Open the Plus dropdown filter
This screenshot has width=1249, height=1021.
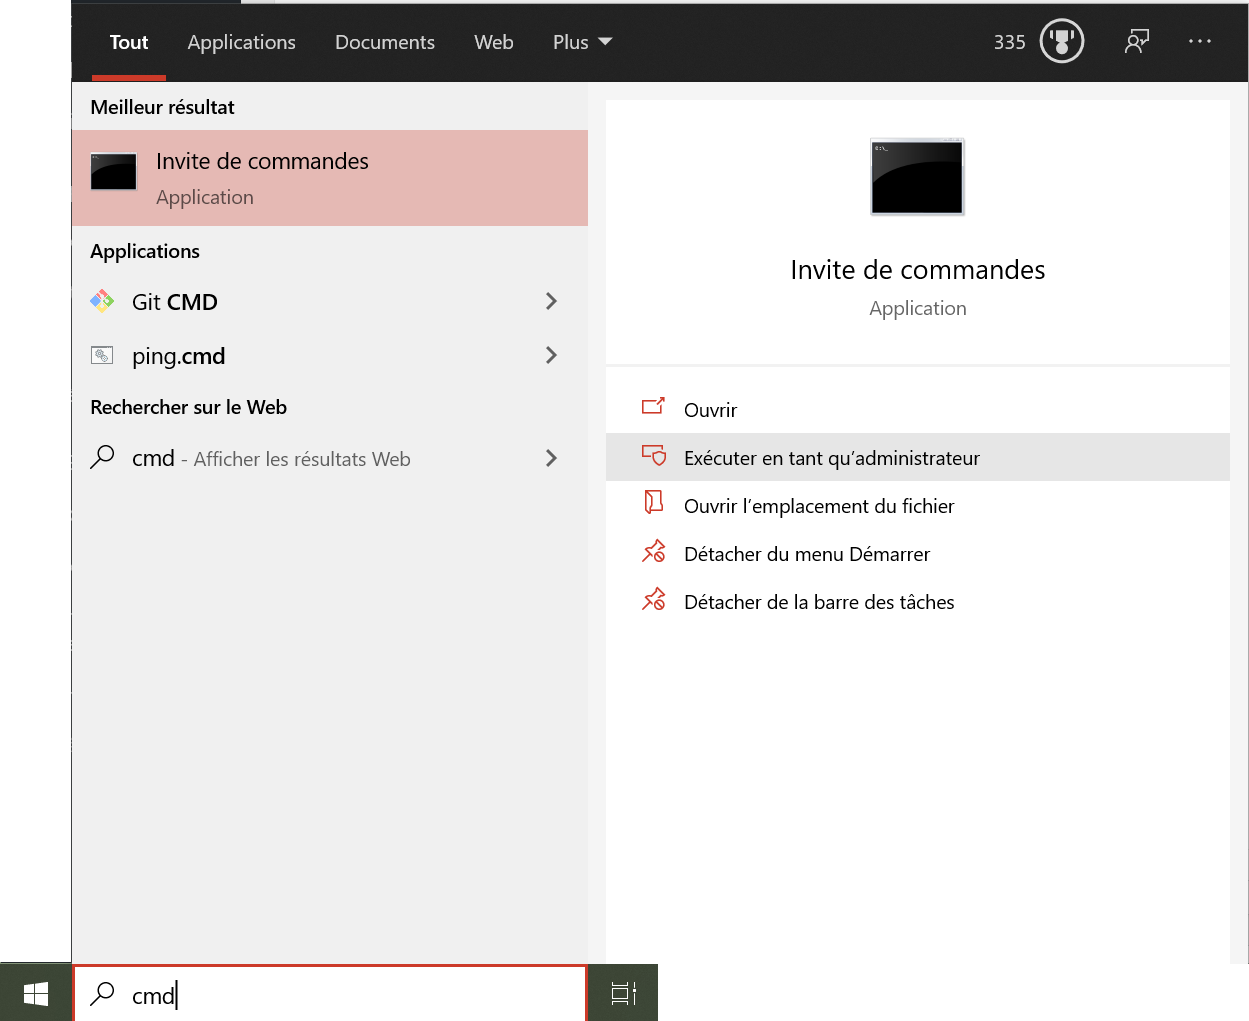point(582,42)
